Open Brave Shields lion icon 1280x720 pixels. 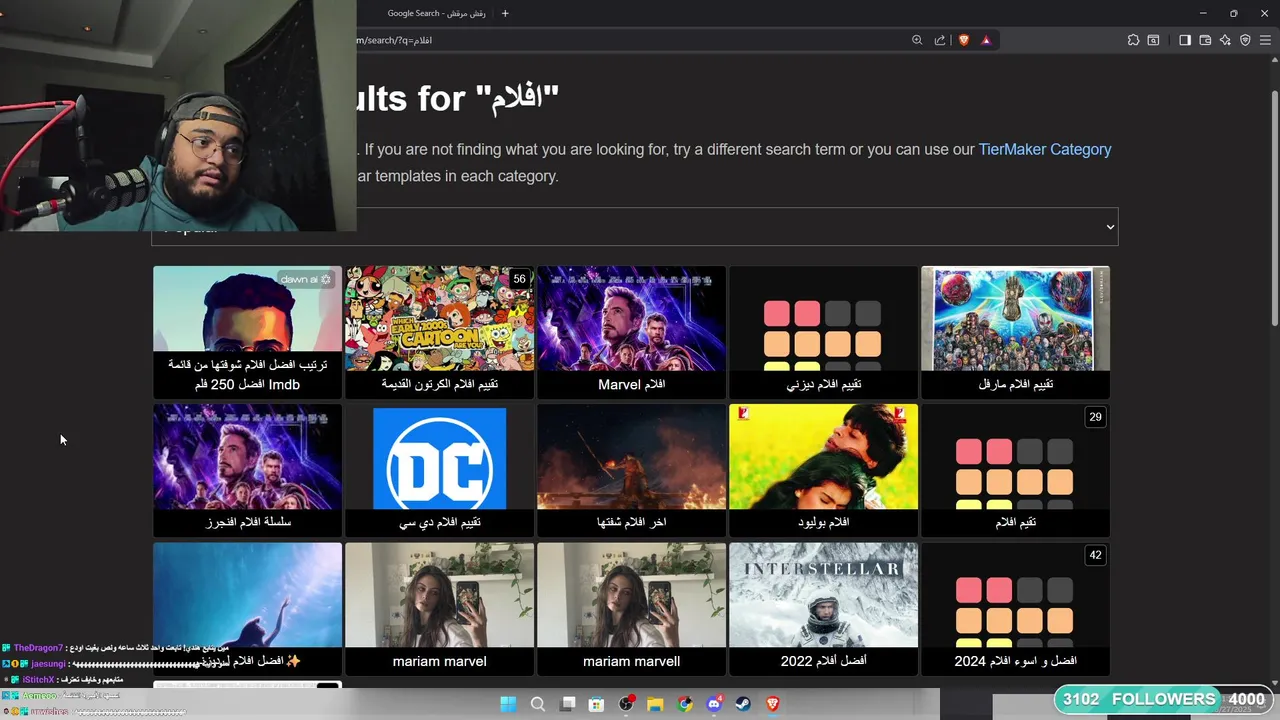[x=964, y=40]
